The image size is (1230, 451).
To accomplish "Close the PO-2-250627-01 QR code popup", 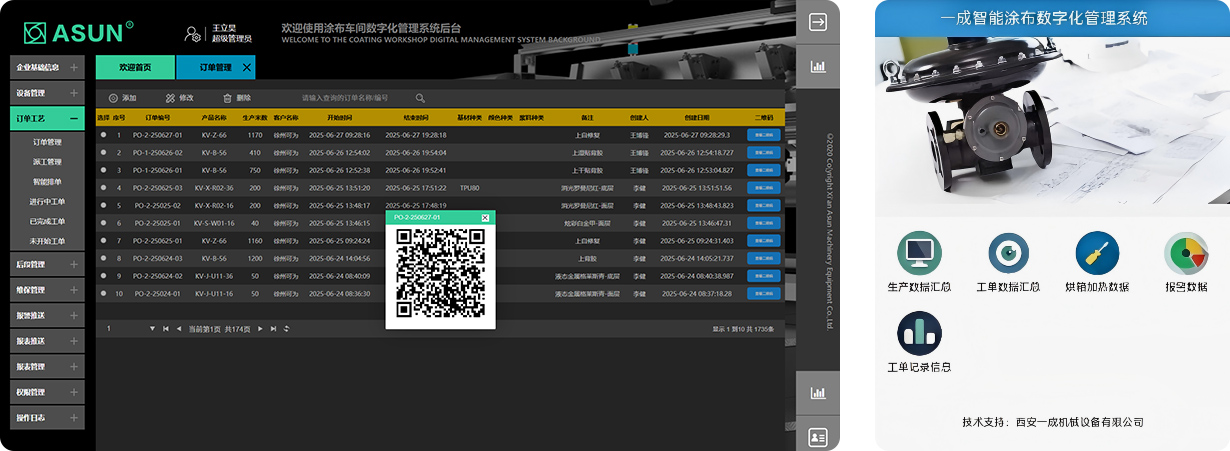I will click(x=485, y=217).
